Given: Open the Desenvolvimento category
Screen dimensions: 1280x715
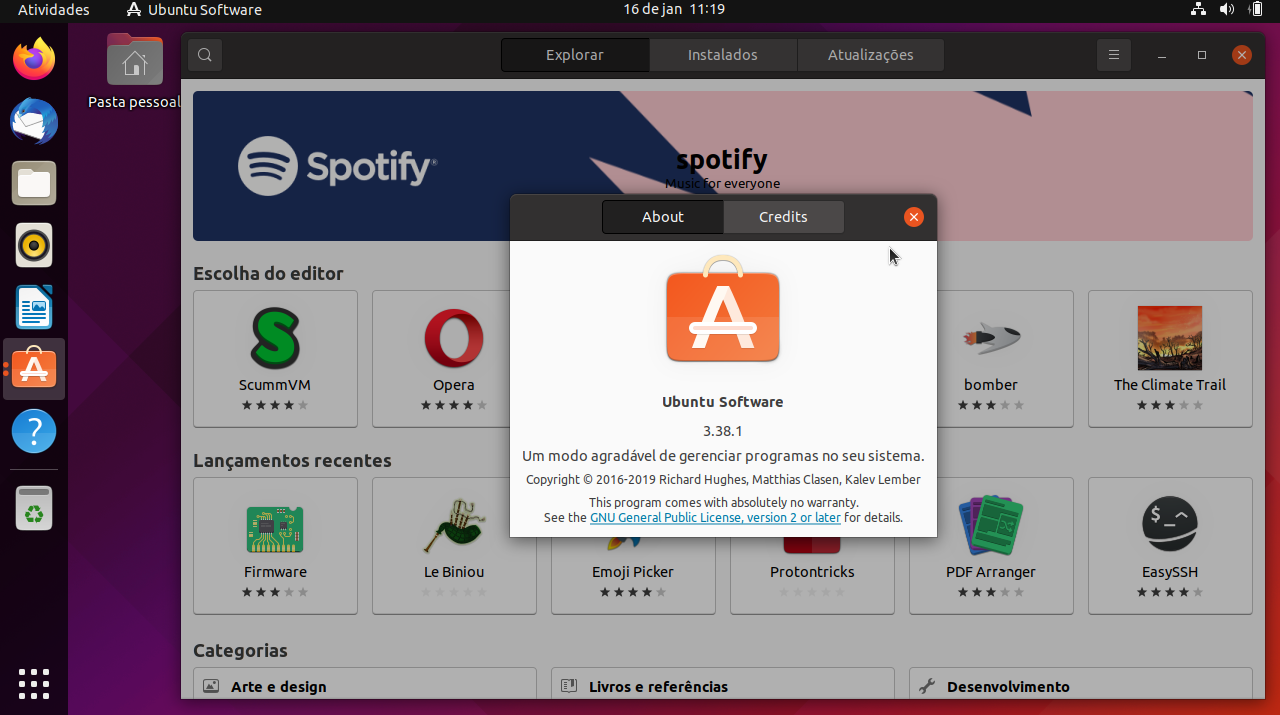Looking at the screenshot, I should coord(1081,684).
